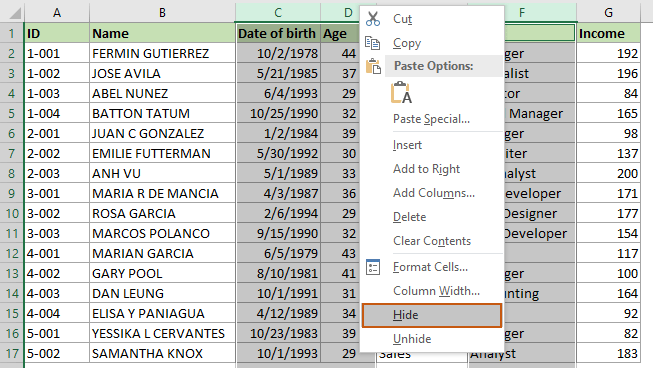Select column G header

tap(608, 13)
